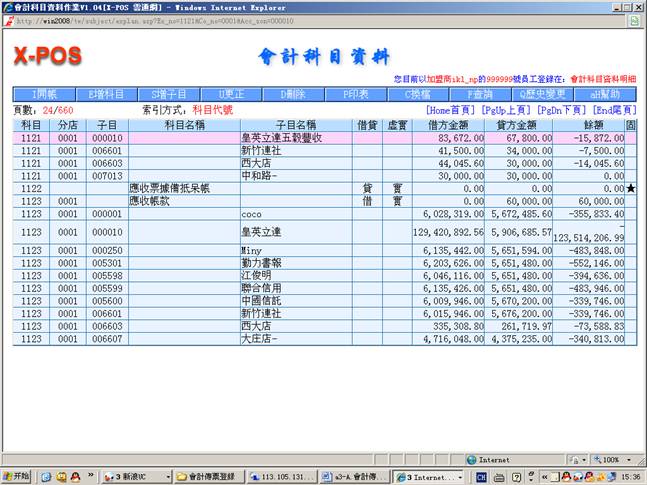Click the I開帳 toolbar button
The height and width of the screenshot is (485, 647).
coord(46,94)
